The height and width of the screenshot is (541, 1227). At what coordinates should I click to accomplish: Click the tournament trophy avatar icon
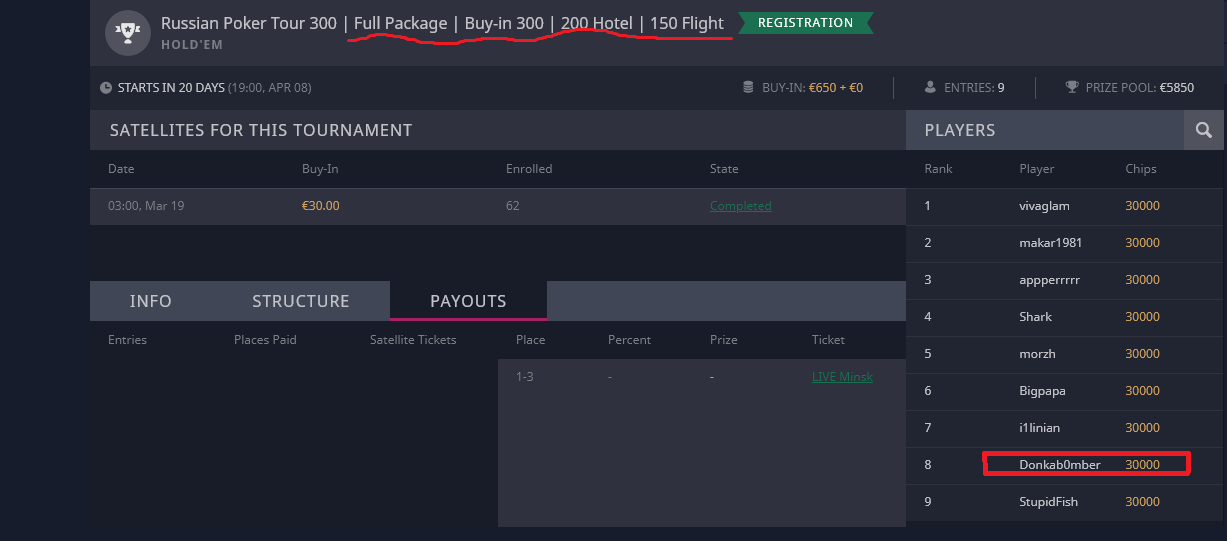(128, 32)
